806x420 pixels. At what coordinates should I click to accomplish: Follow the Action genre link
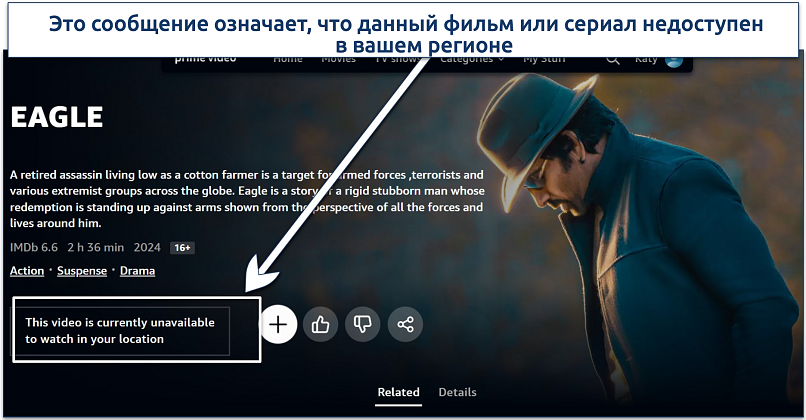pyautogui.click(x=27, y=271)
